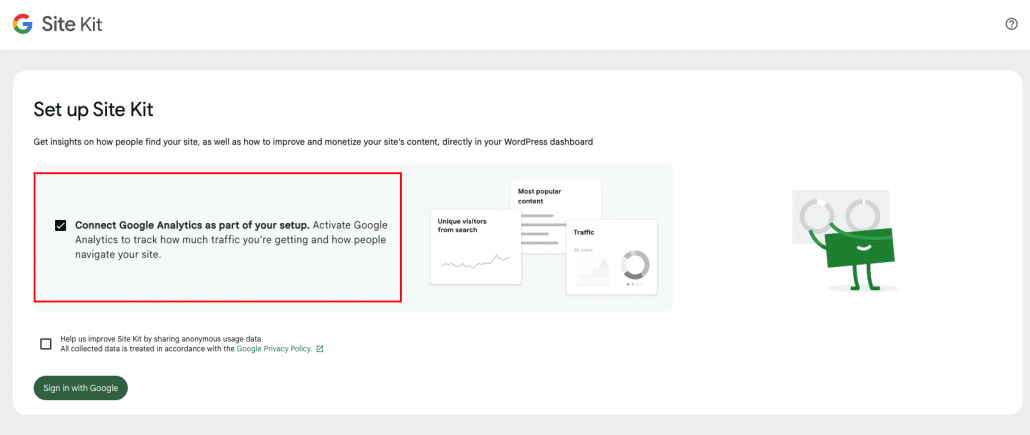Click the Google G logo
The height and width of the screenshot is (435, 1030).
22,24
